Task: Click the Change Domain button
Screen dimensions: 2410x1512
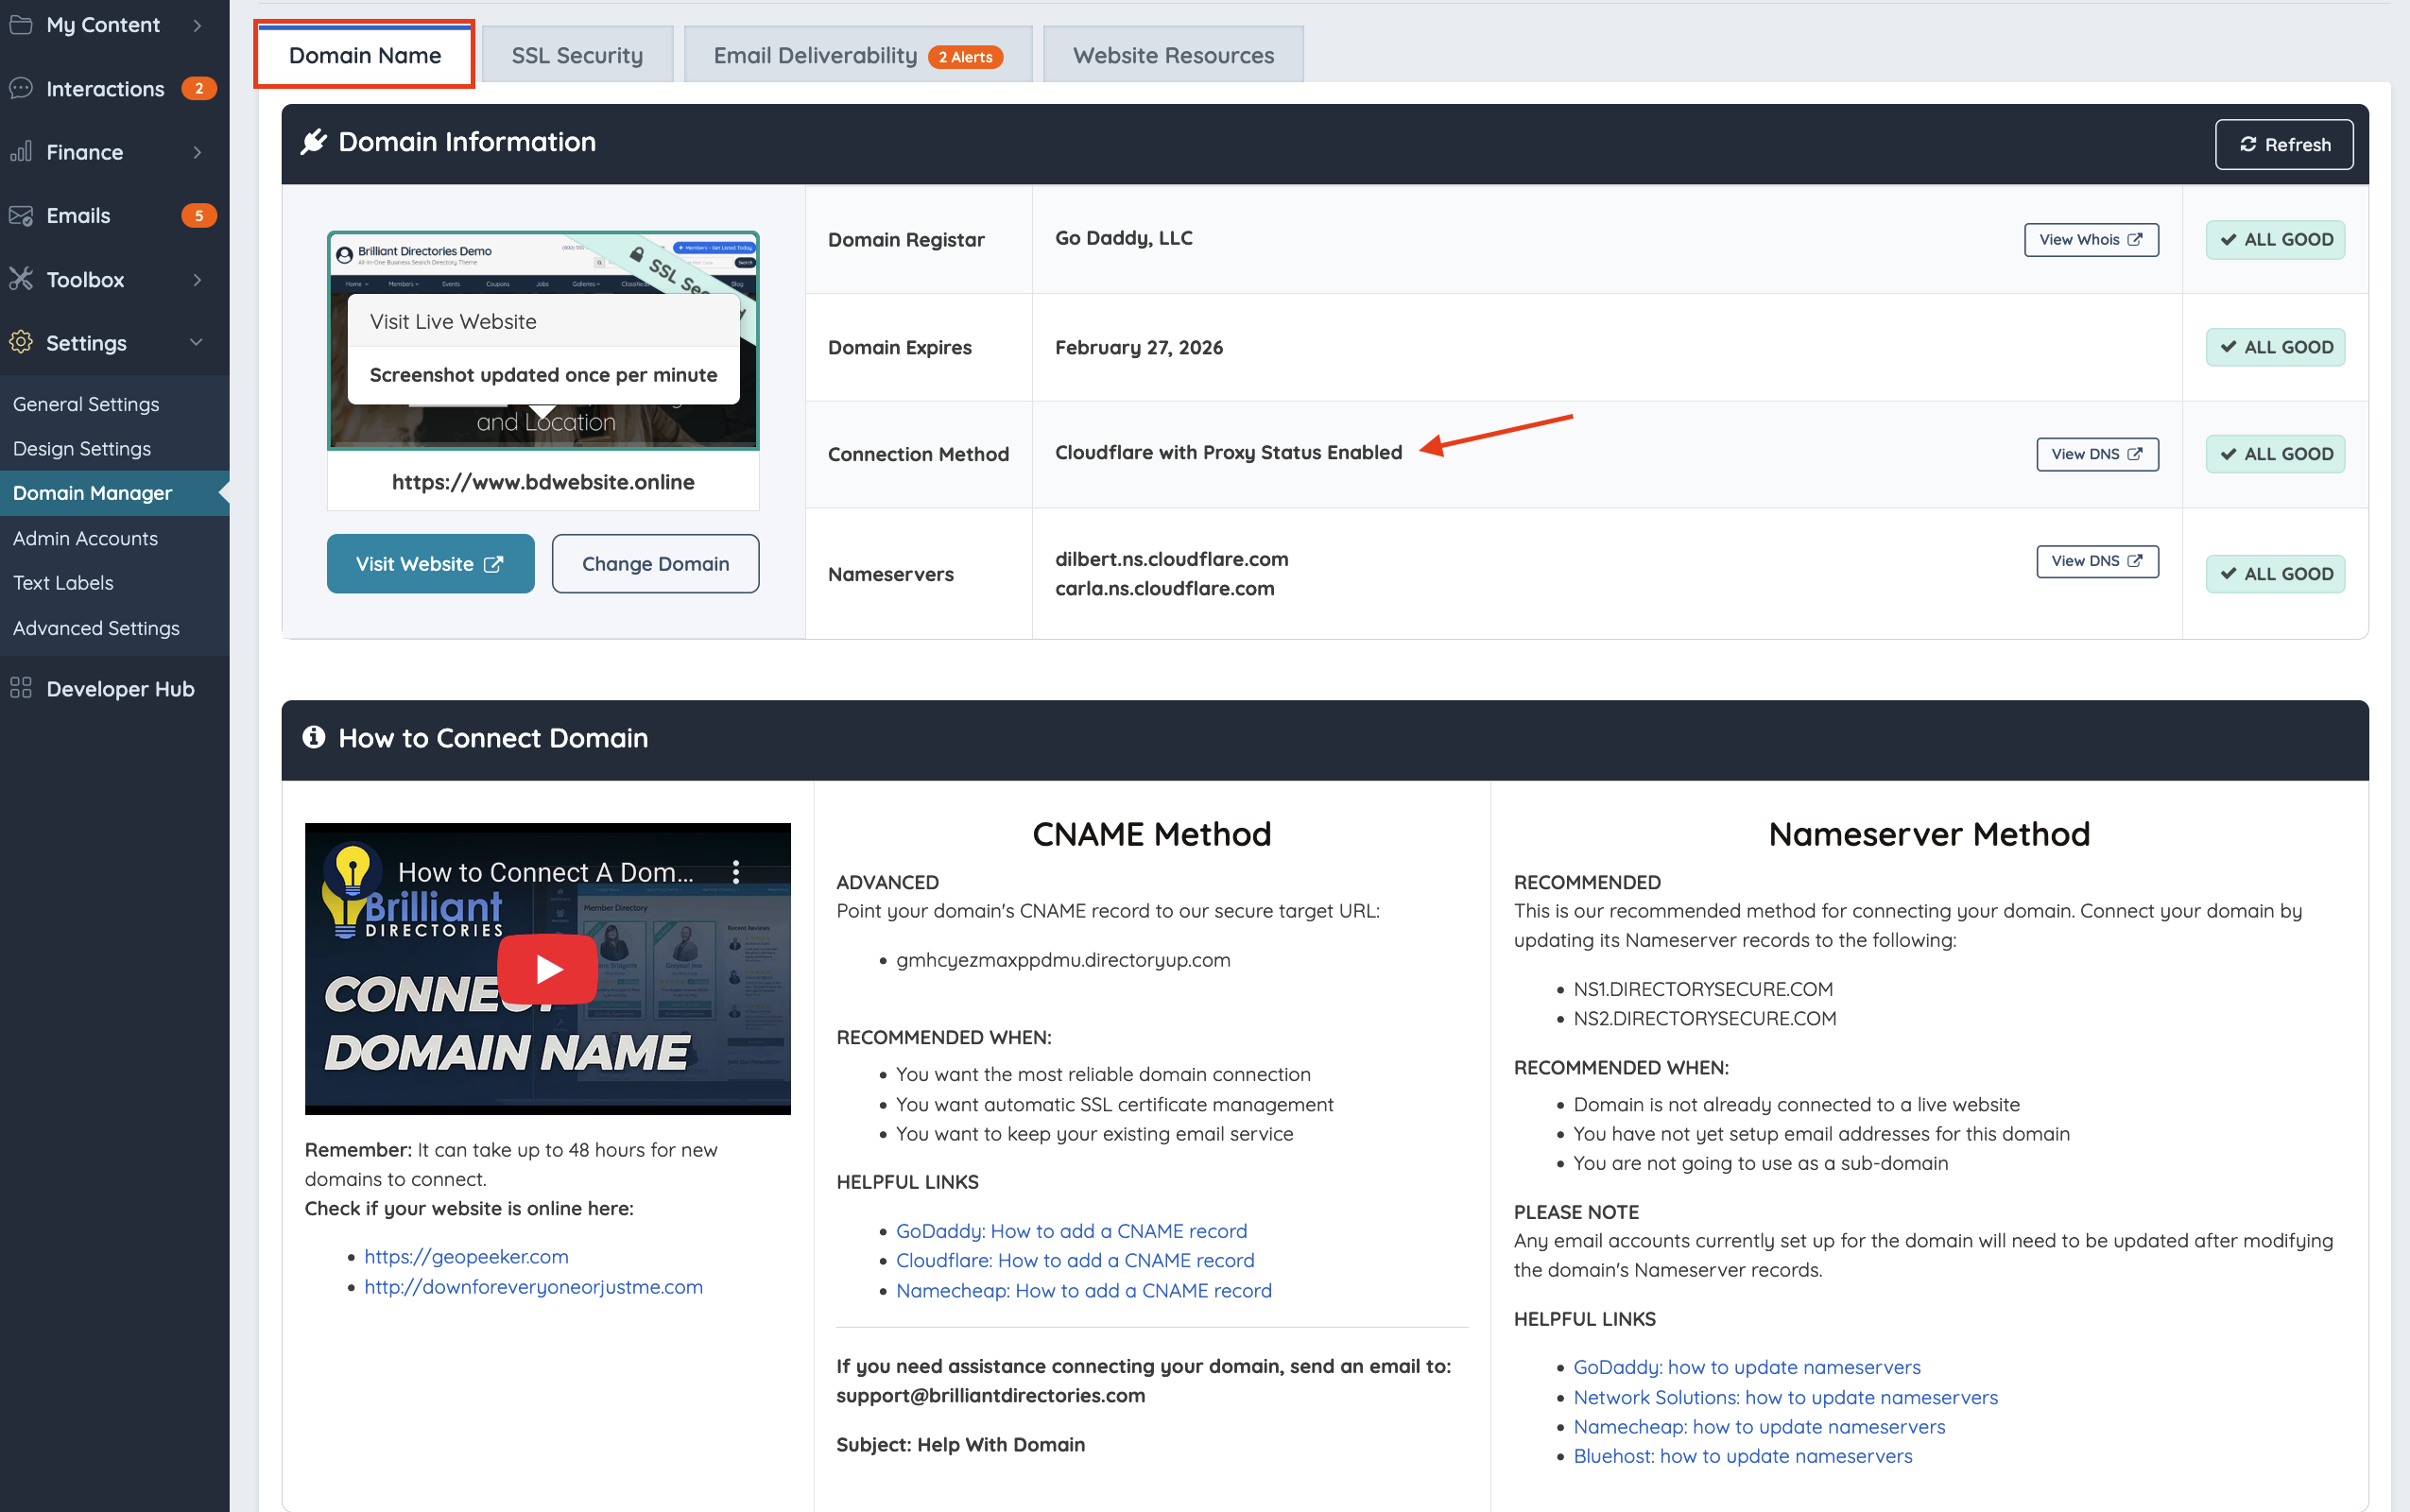Action: point(655,563)
